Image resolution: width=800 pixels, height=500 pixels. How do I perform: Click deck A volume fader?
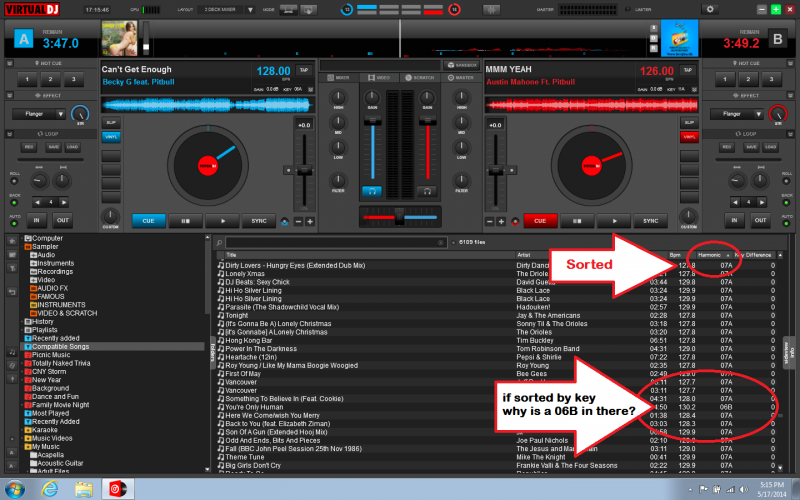point(372,121)
